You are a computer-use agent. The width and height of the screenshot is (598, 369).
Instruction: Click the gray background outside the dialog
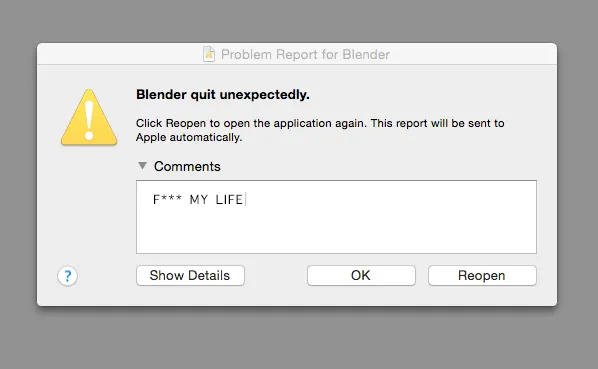pos(299,339)
